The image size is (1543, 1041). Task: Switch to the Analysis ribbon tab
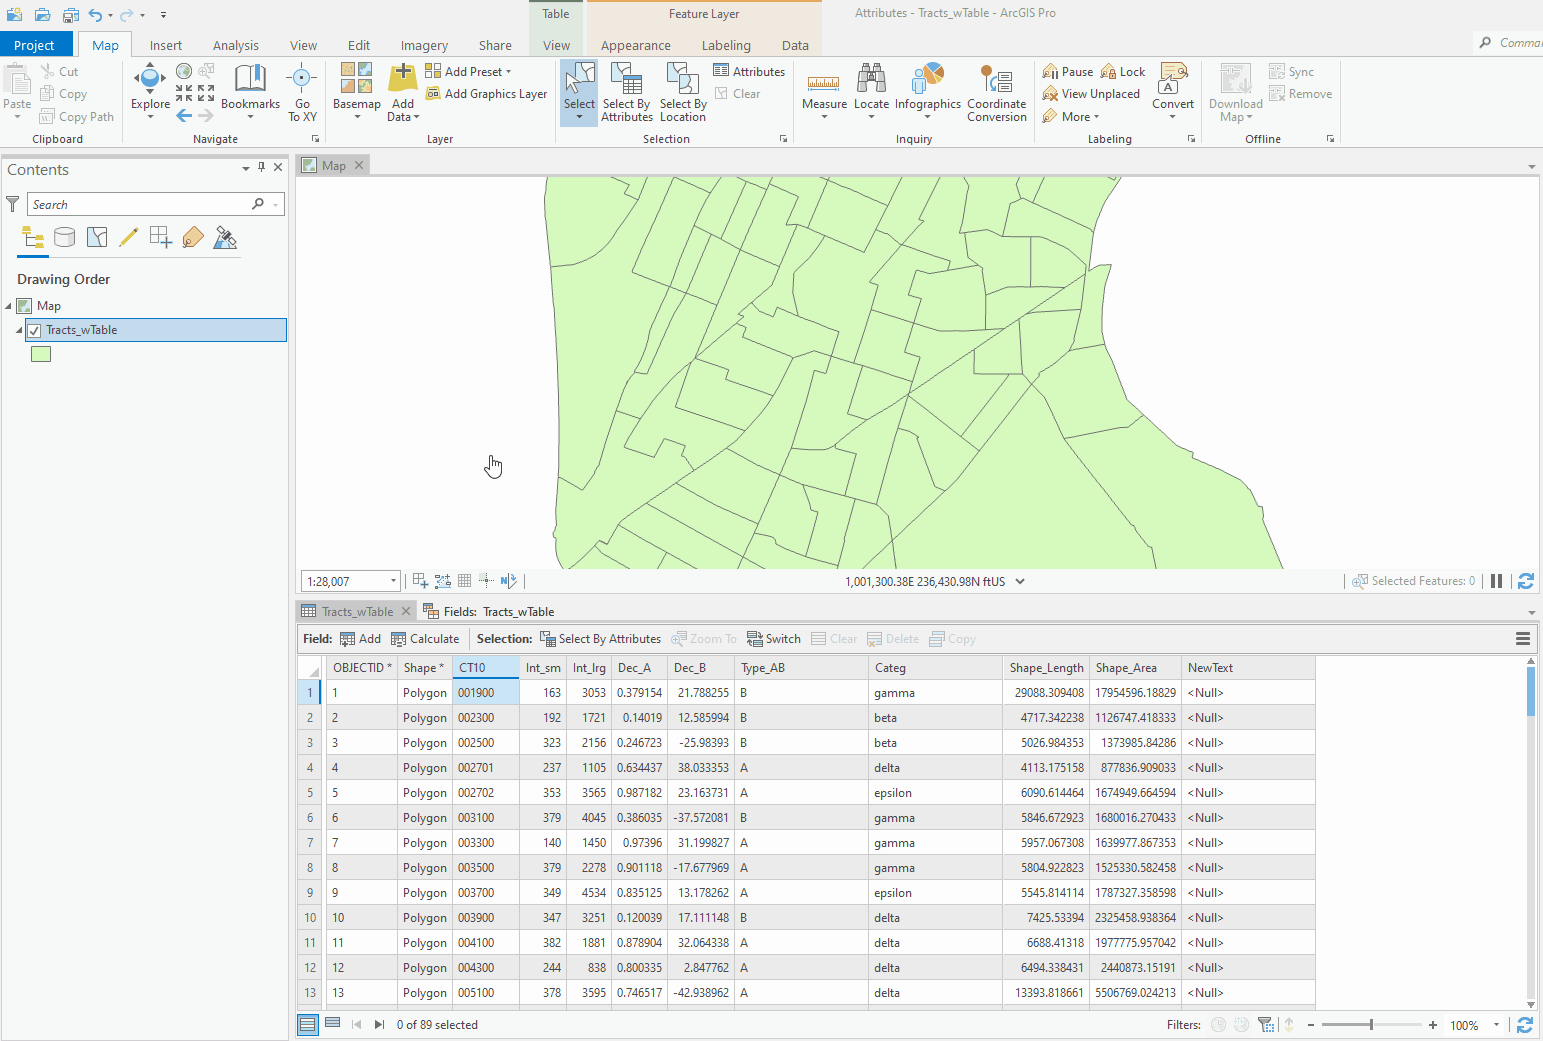(236, 45)
